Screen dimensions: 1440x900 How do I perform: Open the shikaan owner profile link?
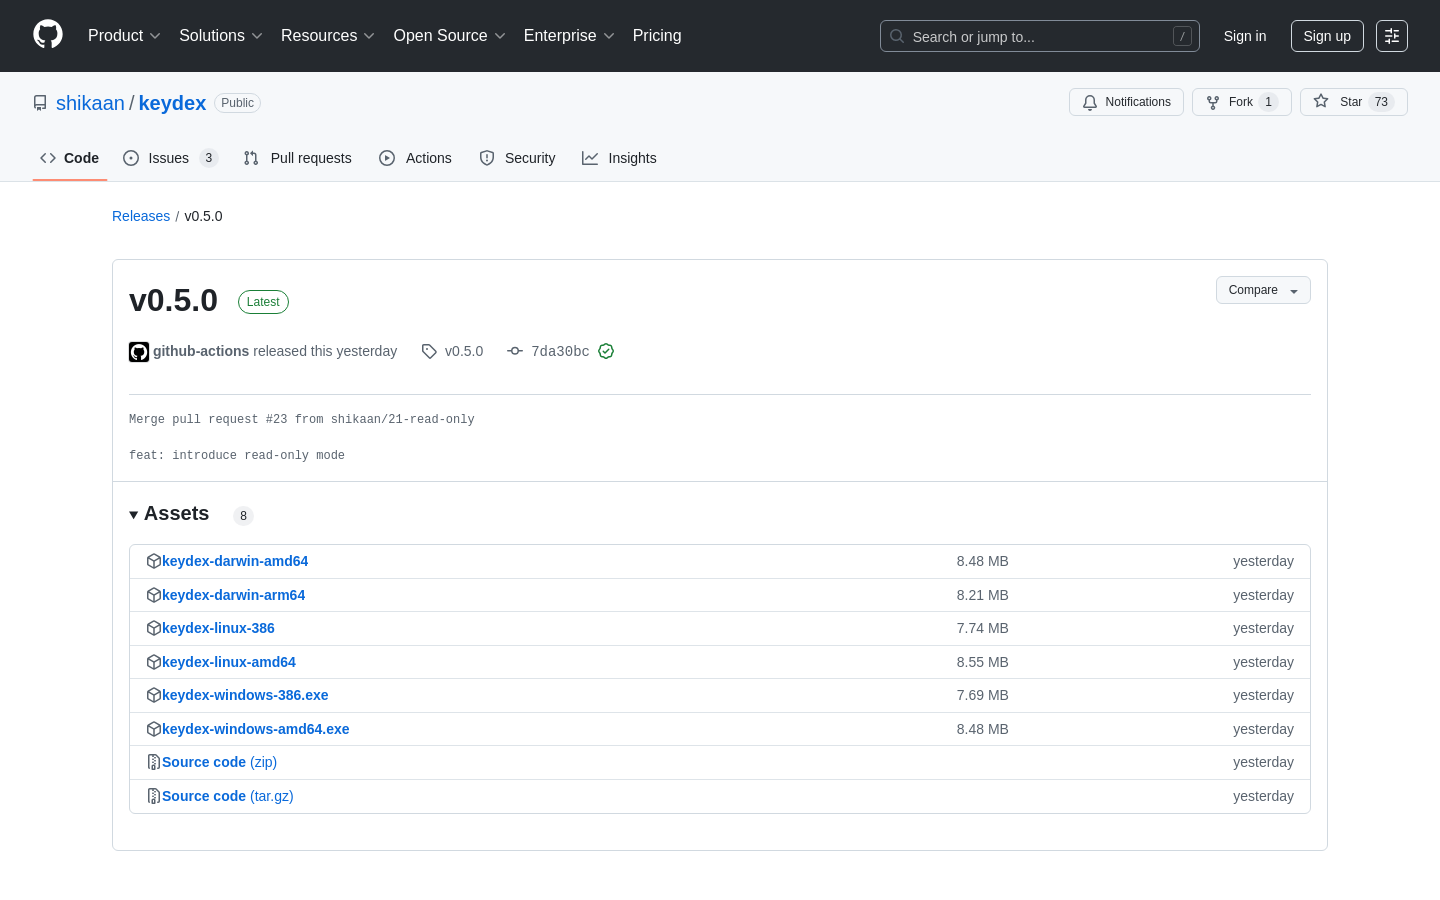90,103
